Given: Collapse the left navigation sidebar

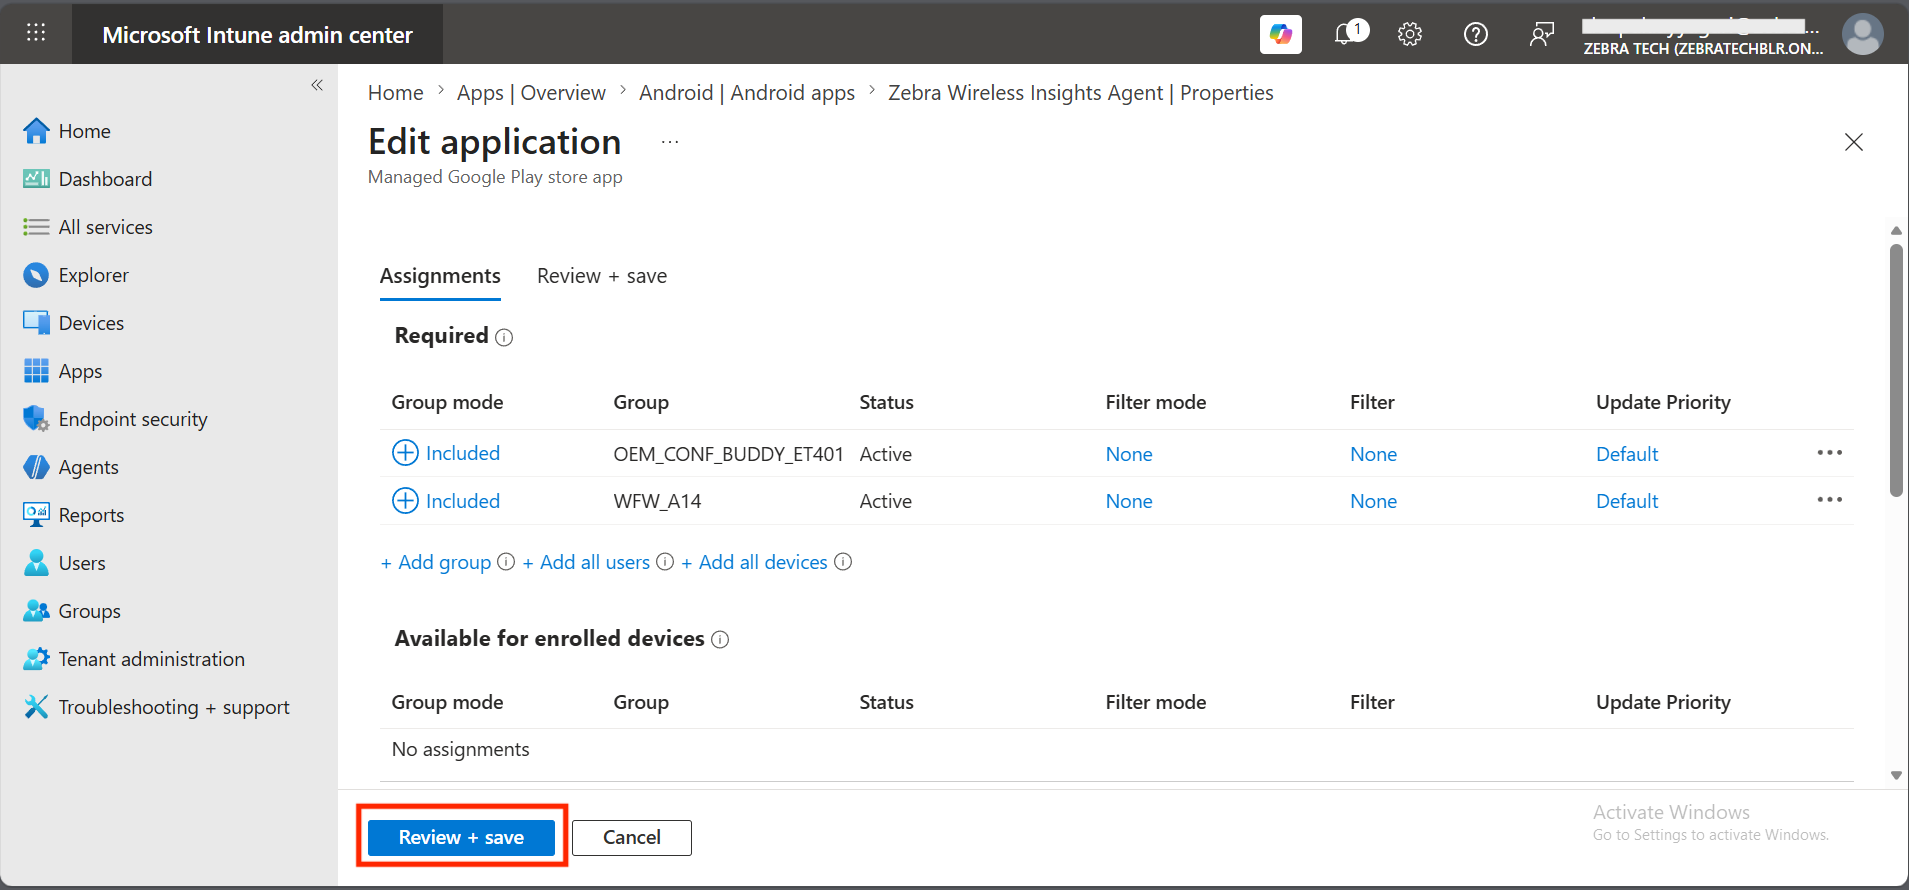Looking at the screenshot, I should point(317,85).
